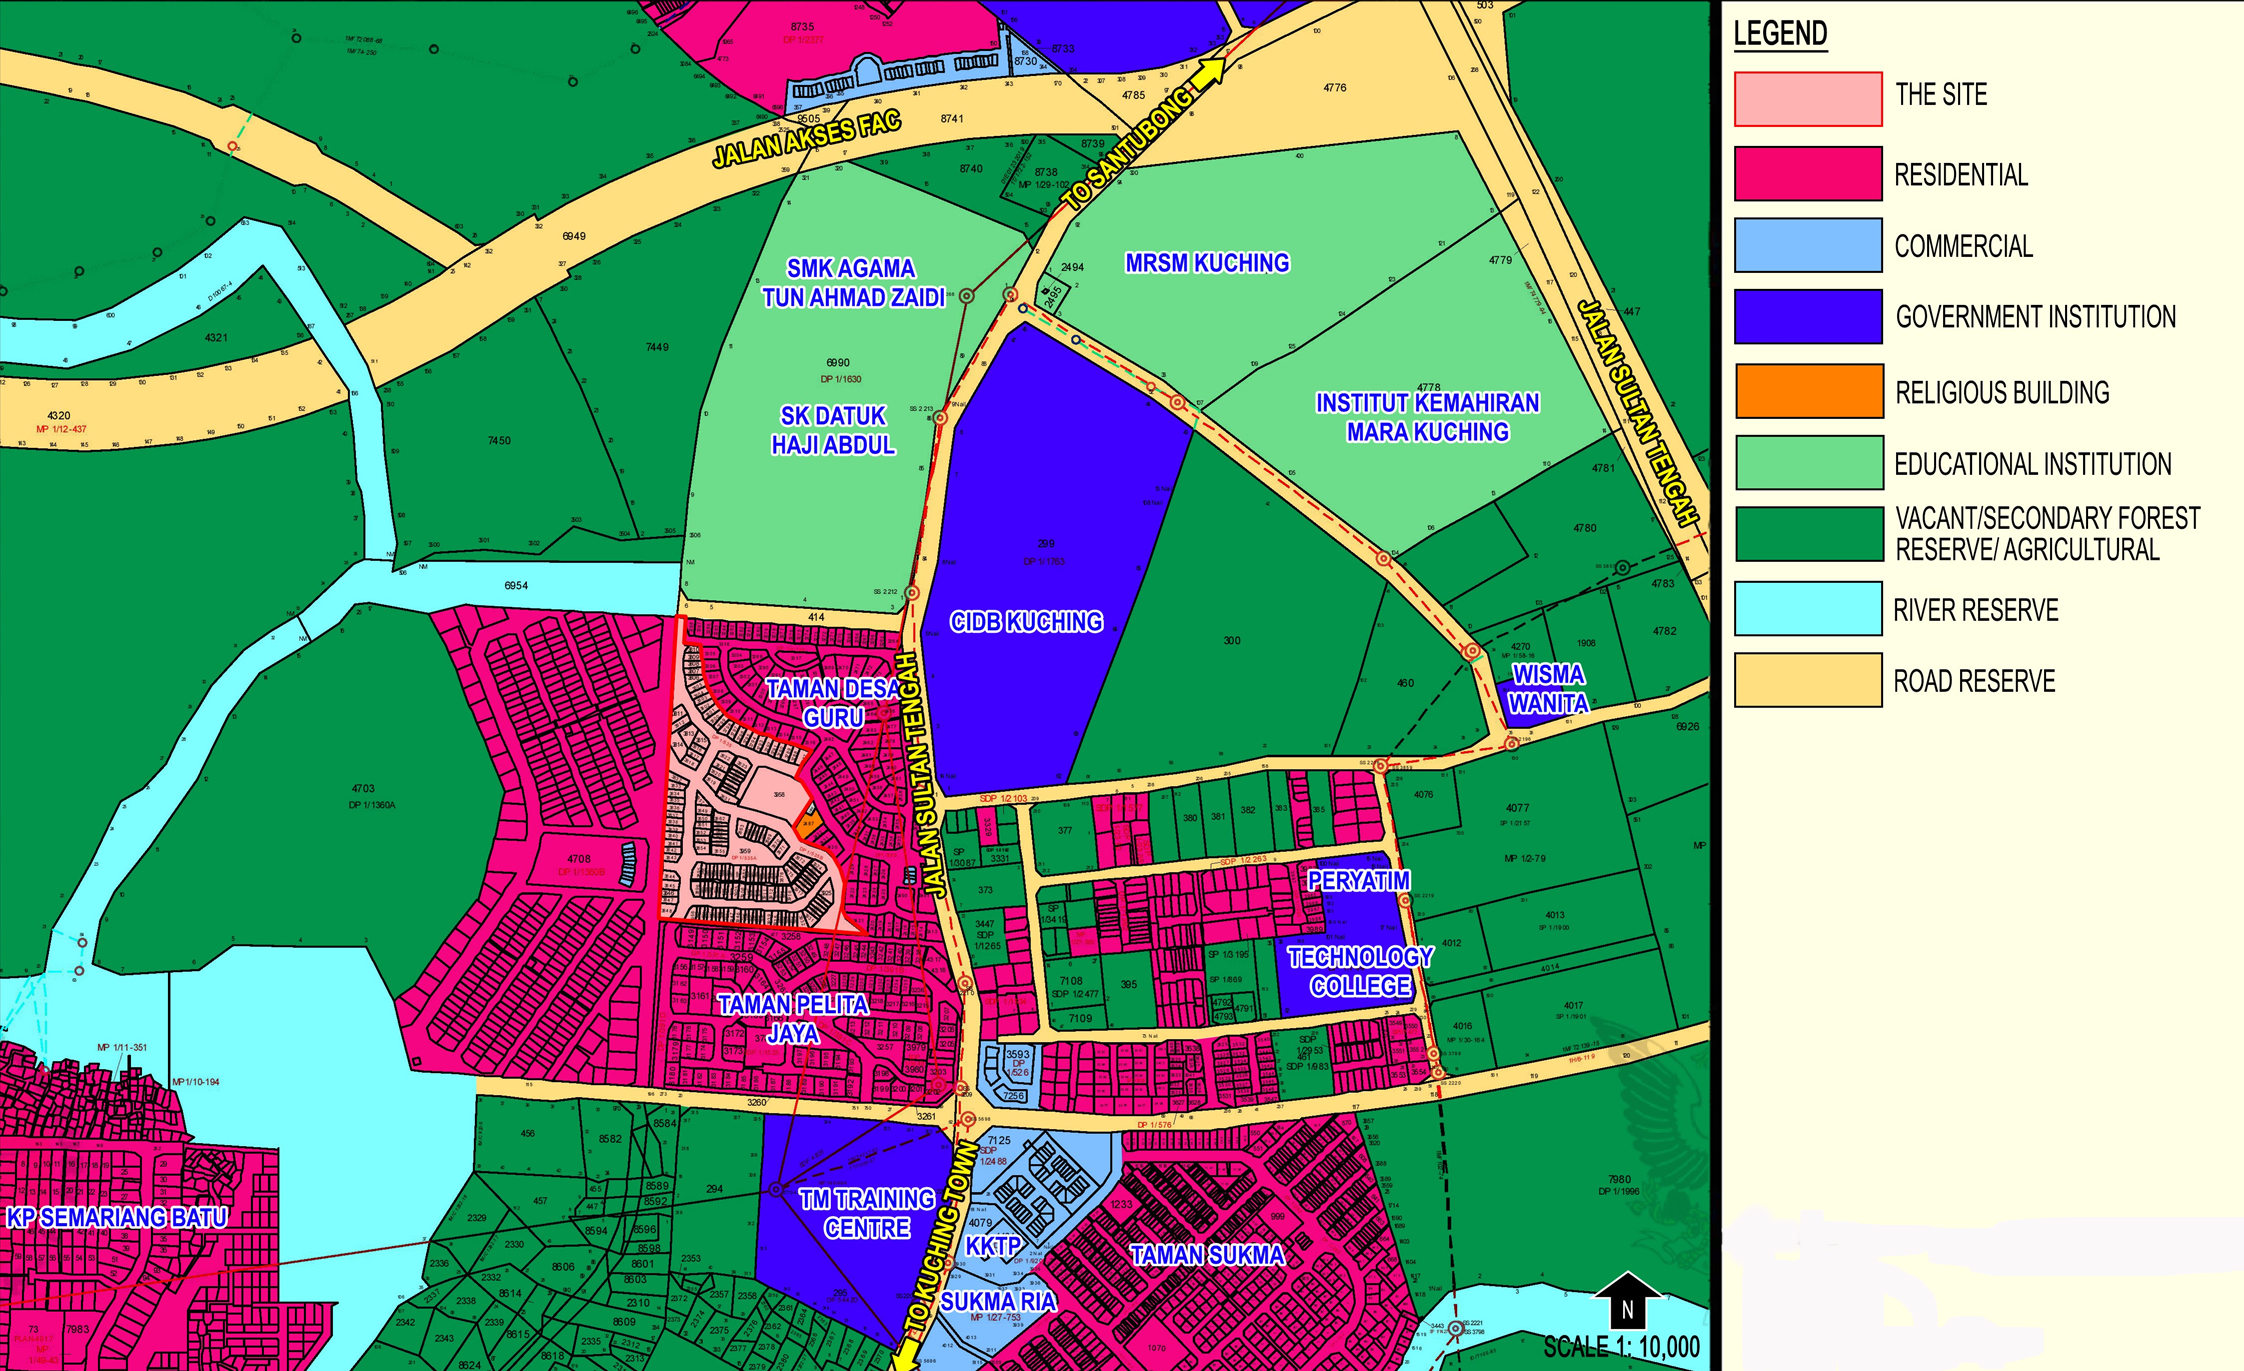Click the Technology College label
The width and height of the screenshot is (2244, 1371).
pos(1360,971)
